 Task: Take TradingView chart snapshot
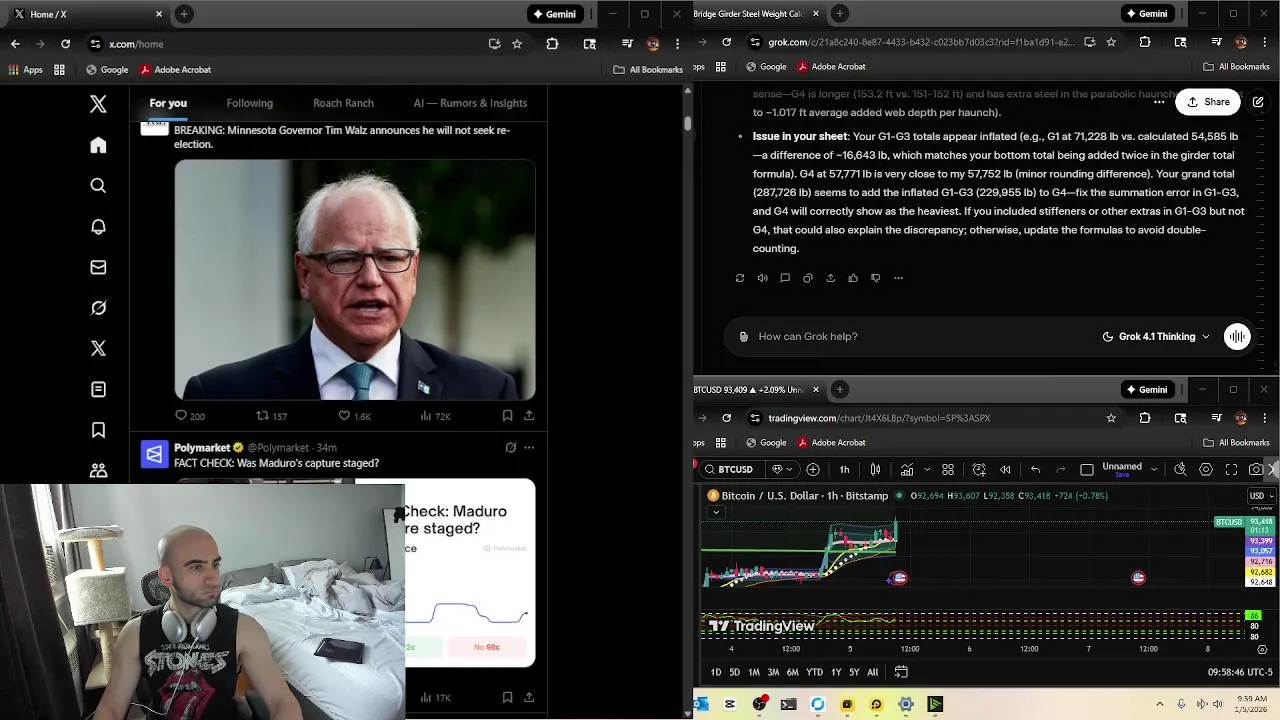(1256, 470)
